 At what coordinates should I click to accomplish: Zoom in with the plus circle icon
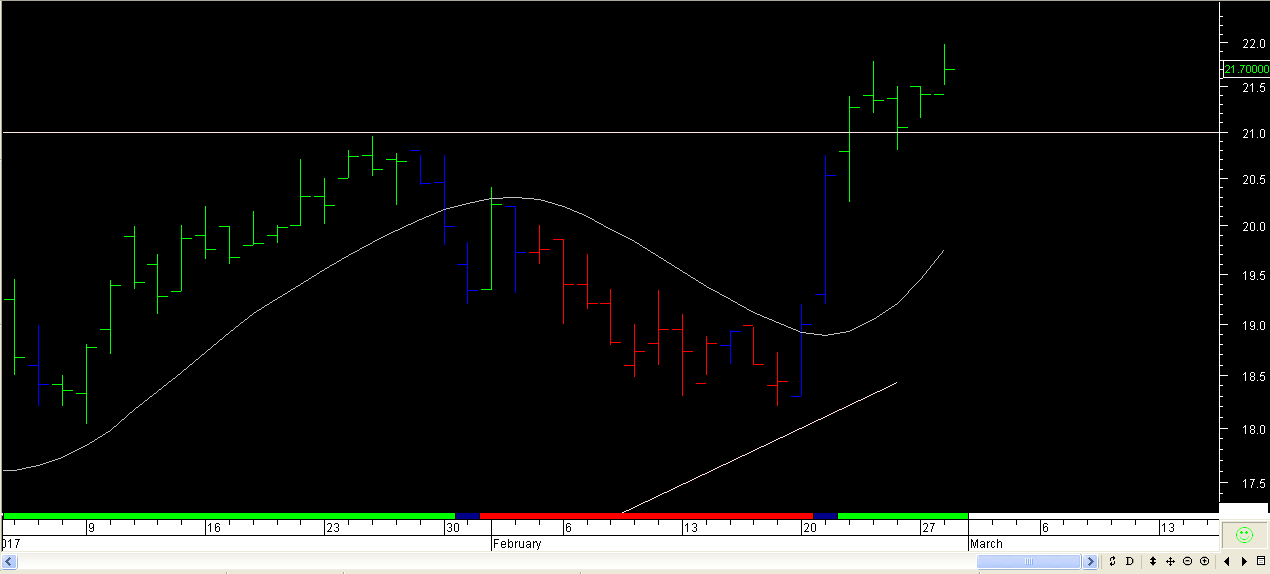click(x=1204, y=561)
